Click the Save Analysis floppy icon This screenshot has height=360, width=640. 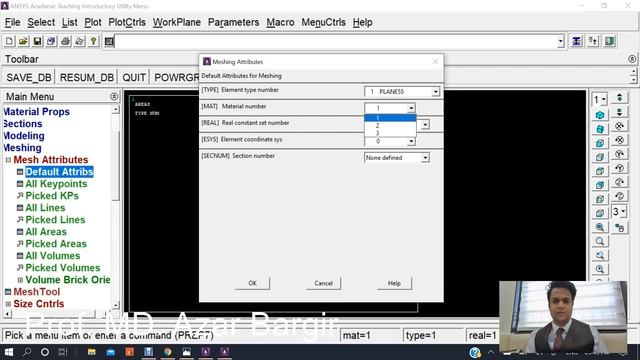pyautogui.click(x=38, y=41)
